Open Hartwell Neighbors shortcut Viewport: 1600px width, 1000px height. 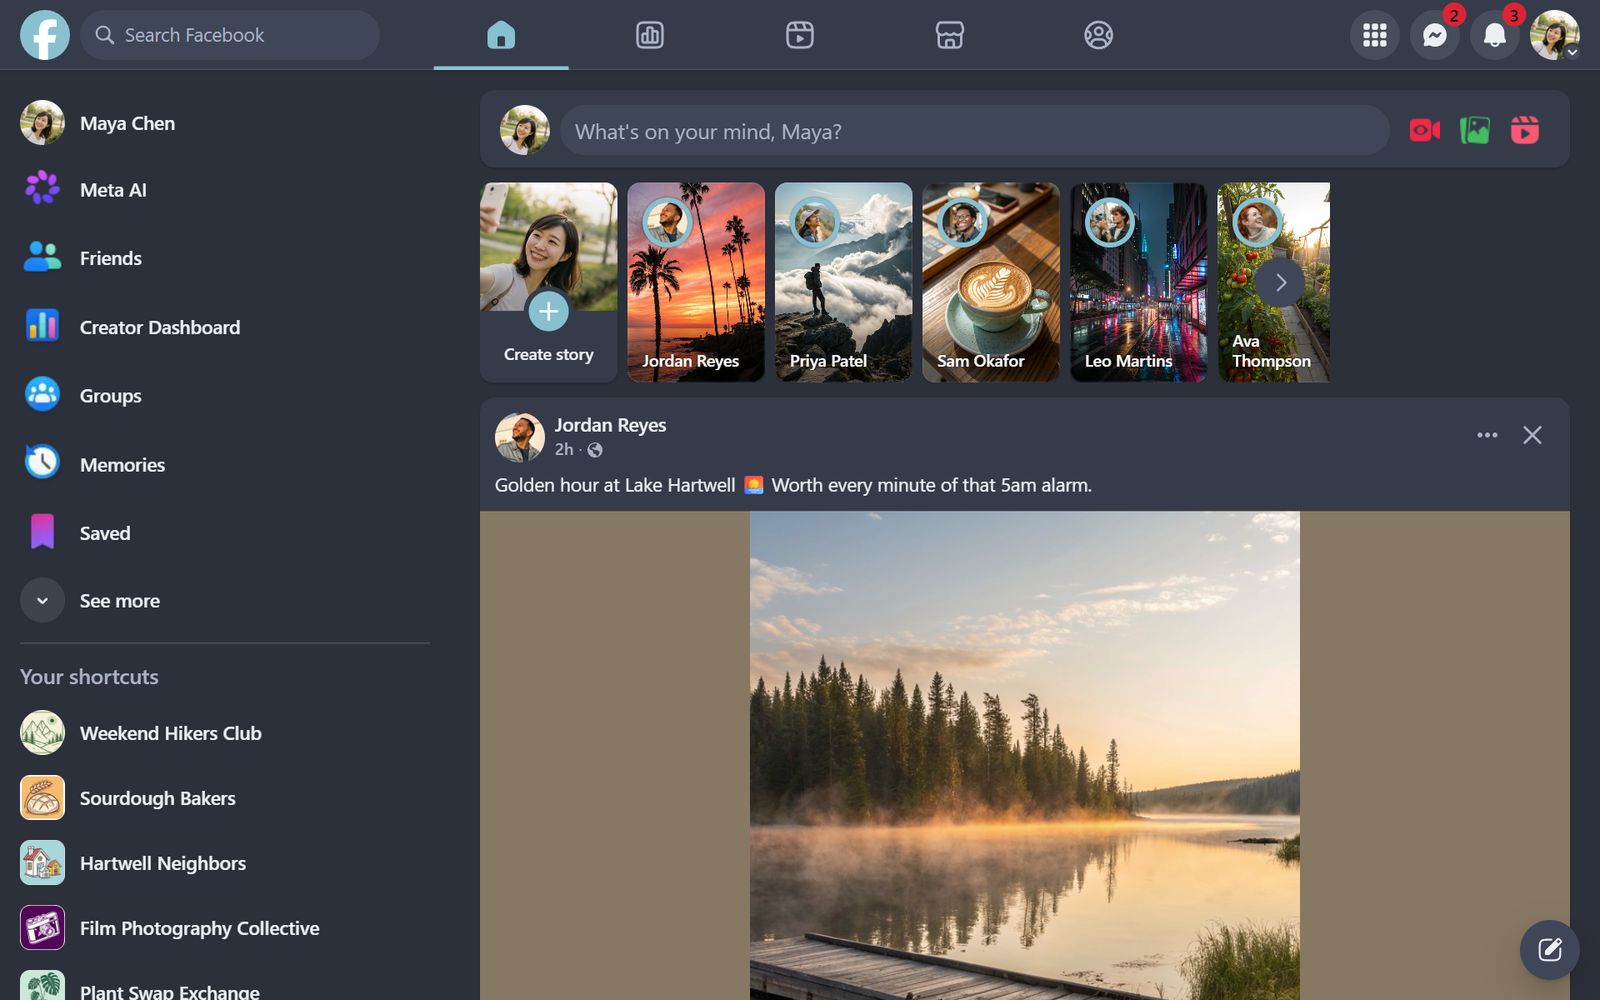[x=225, y=863]
